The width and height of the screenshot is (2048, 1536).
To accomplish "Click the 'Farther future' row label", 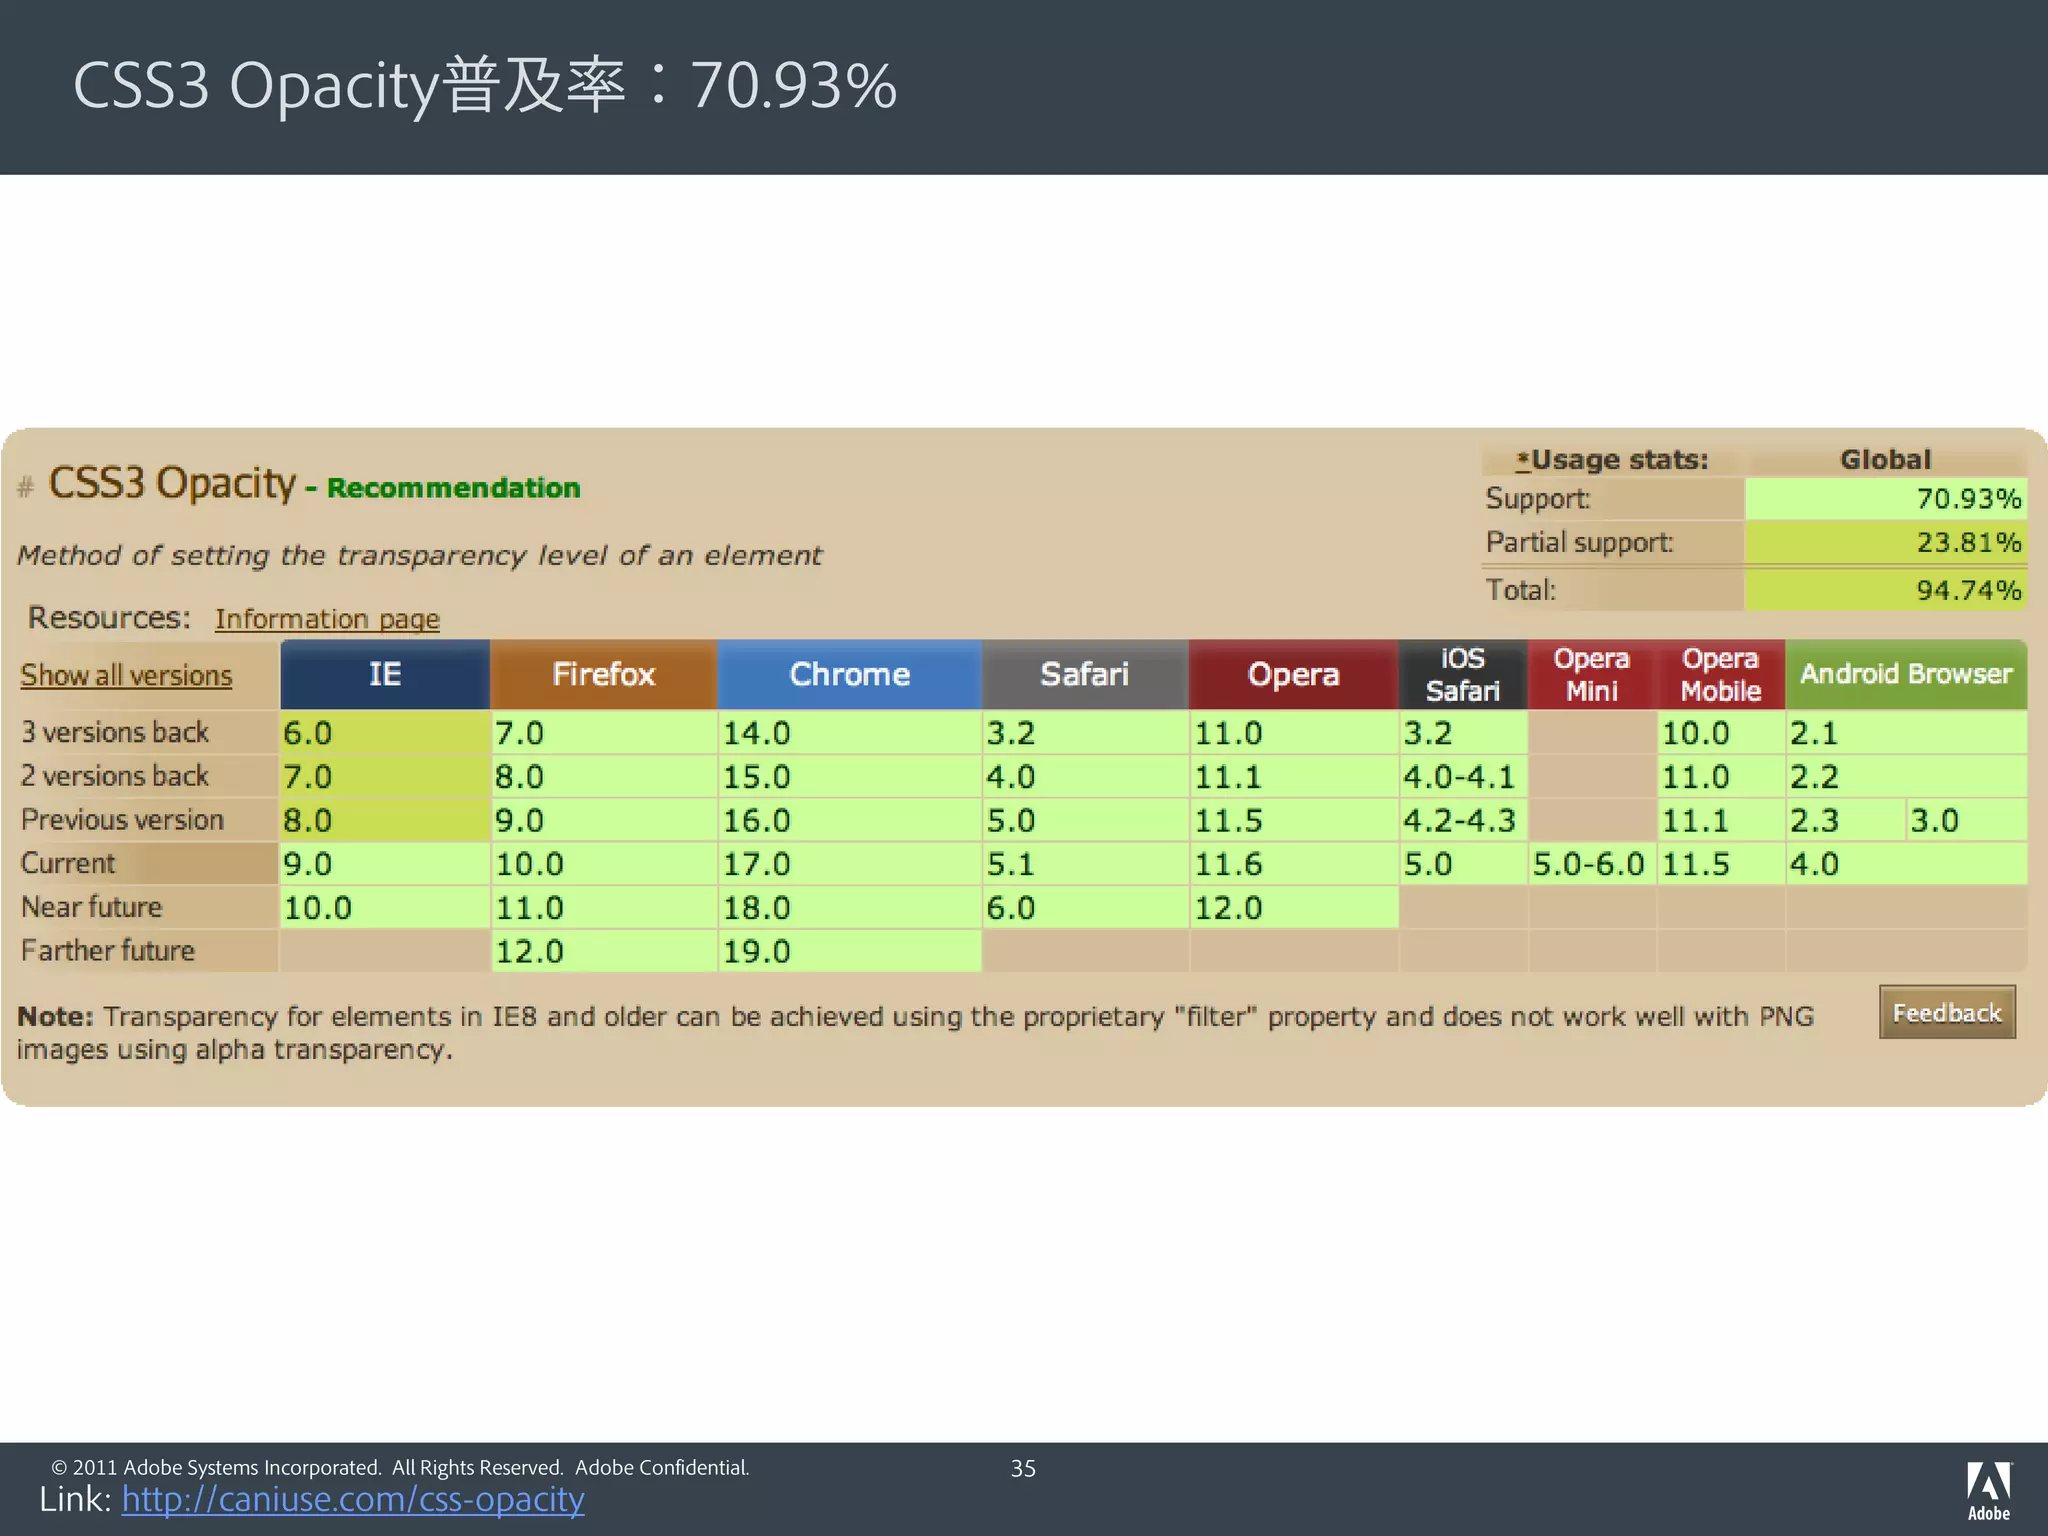I will point(108,950).
